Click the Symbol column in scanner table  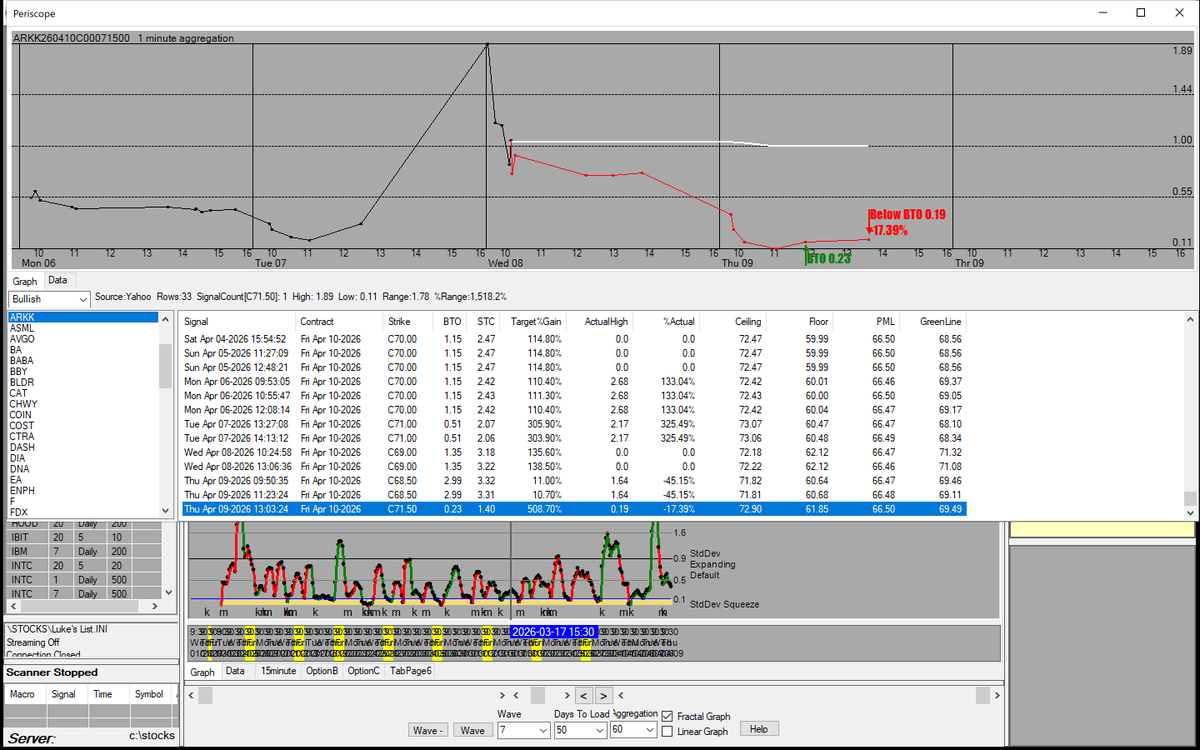(x=149, y=693)
